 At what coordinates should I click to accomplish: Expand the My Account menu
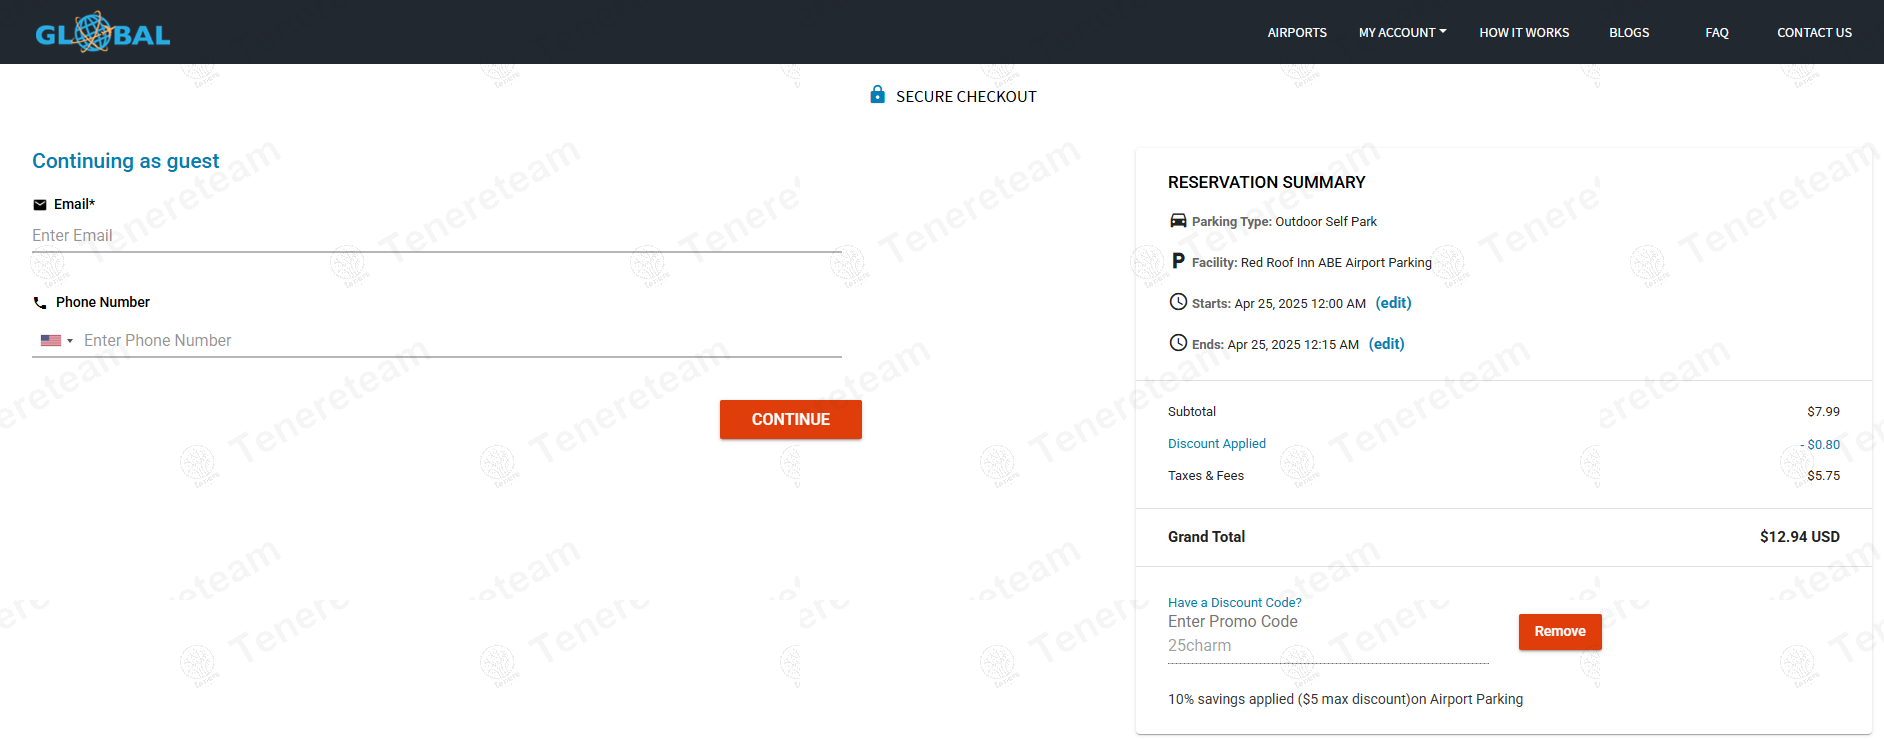click(x=1402, y=33)
